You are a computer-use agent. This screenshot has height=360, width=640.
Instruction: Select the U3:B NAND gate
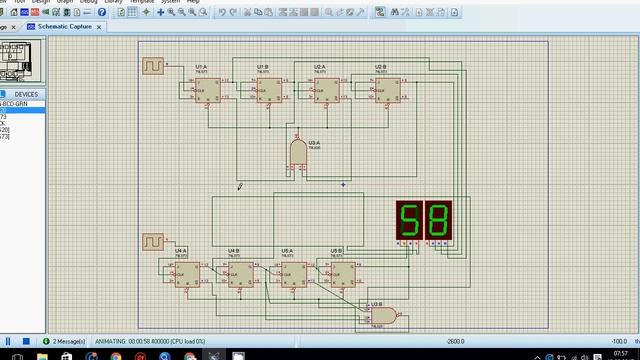[x=384, y=316]
